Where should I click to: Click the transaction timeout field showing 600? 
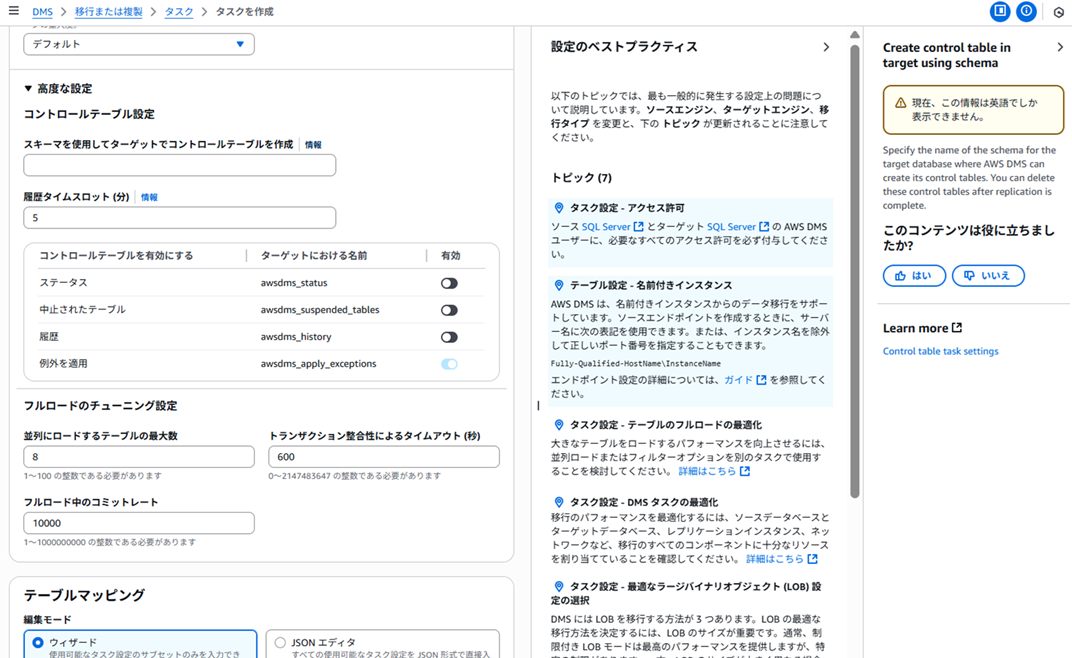tap(384, 457)
